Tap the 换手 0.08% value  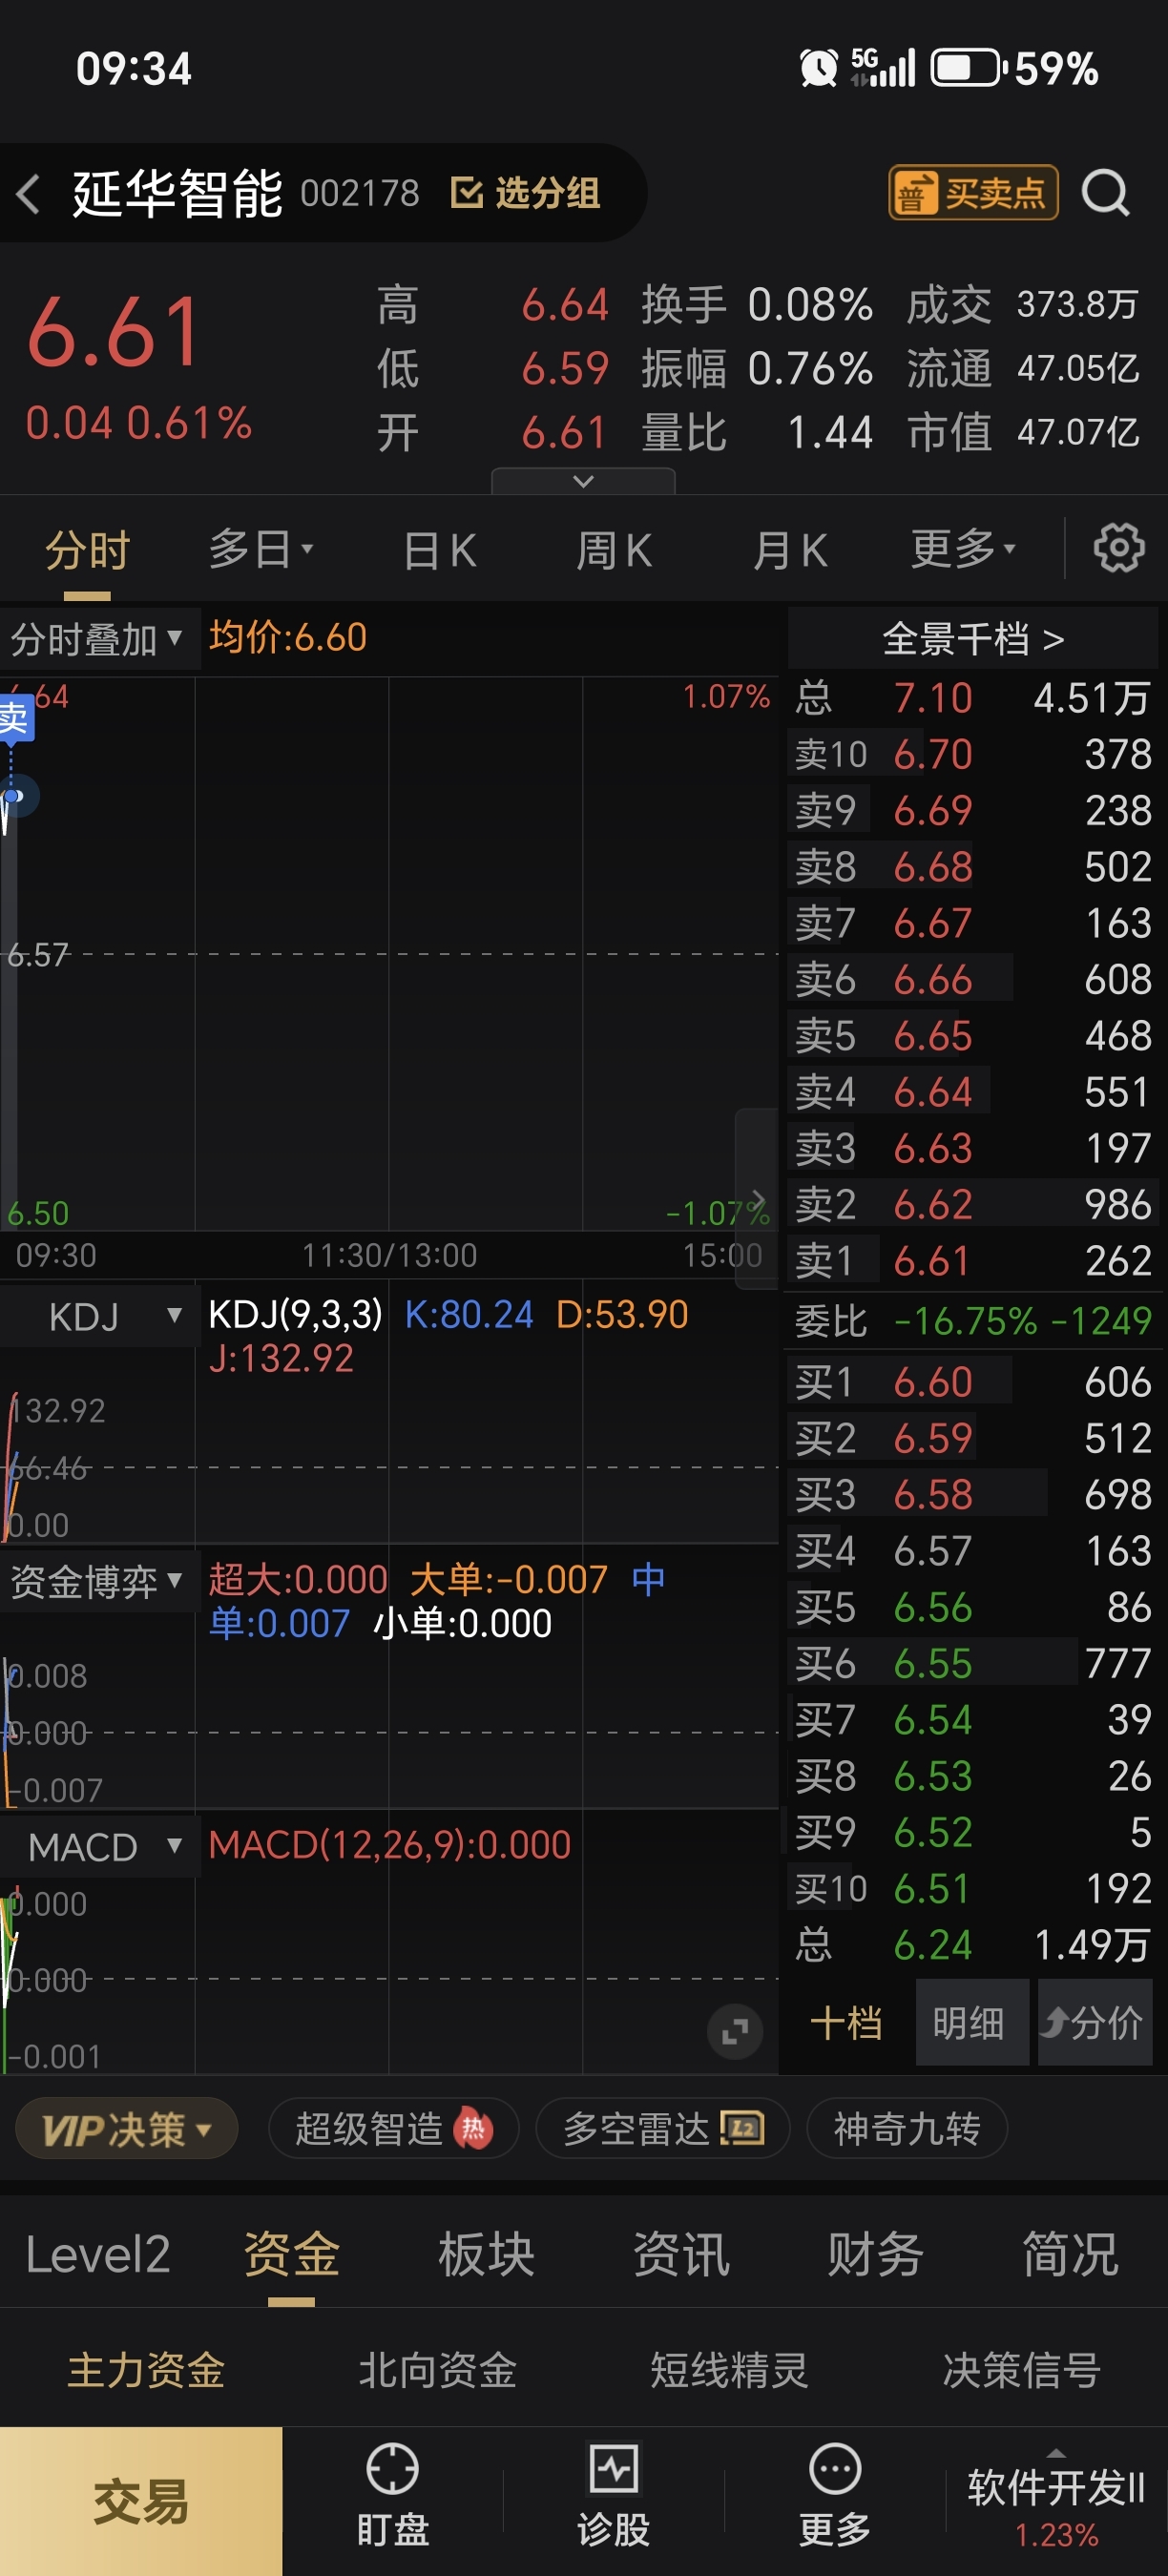810,304
